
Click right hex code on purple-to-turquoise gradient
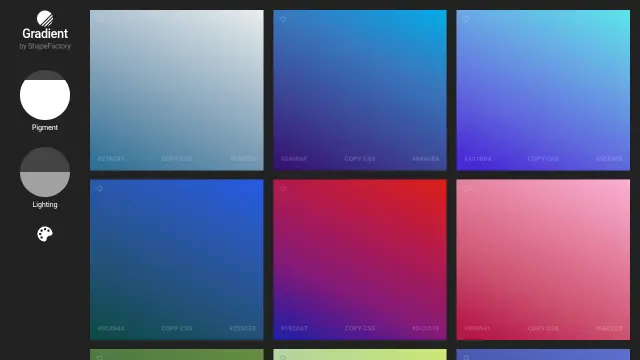(x=609, y=159)
